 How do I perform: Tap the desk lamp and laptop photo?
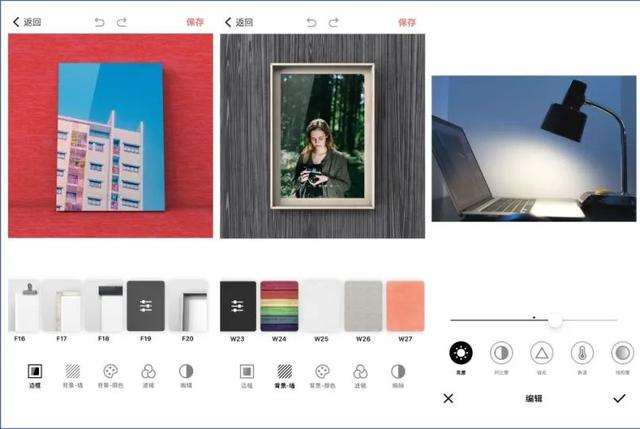coord(534,149)
